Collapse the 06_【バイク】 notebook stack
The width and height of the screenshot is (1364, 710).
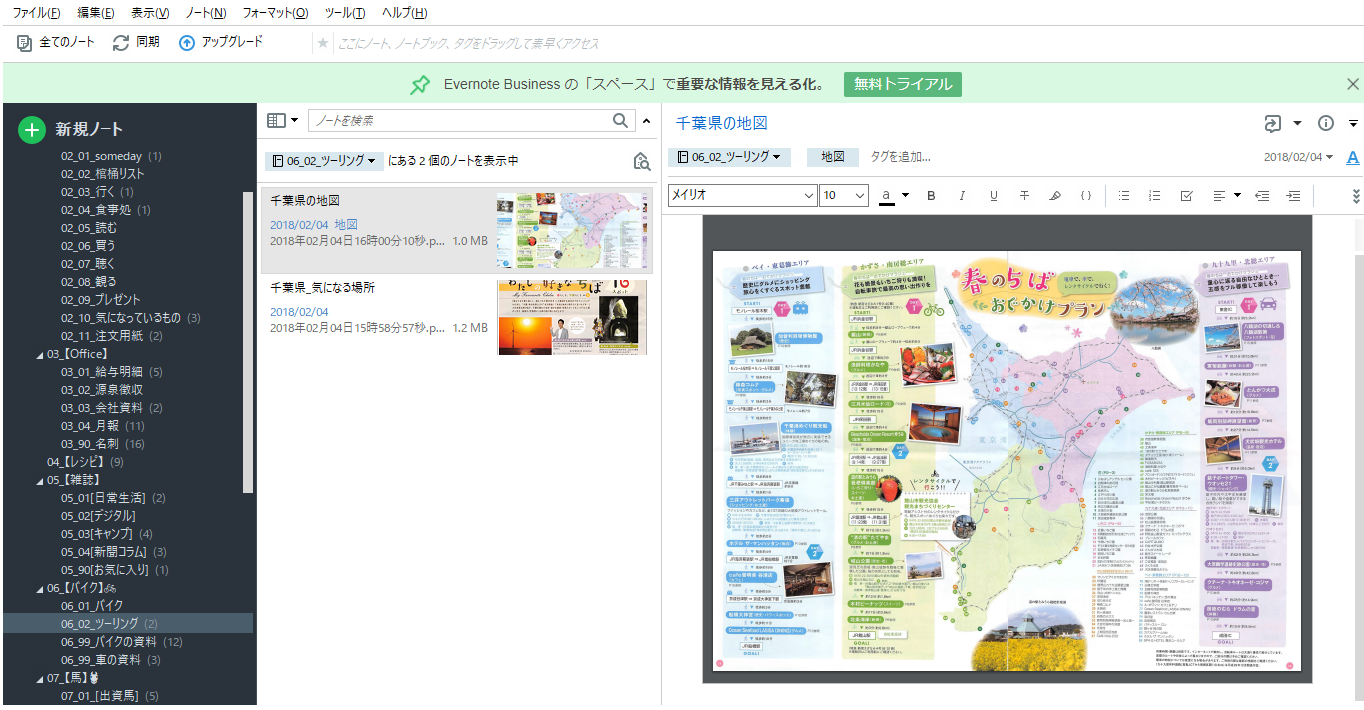[x=40, y=588]
